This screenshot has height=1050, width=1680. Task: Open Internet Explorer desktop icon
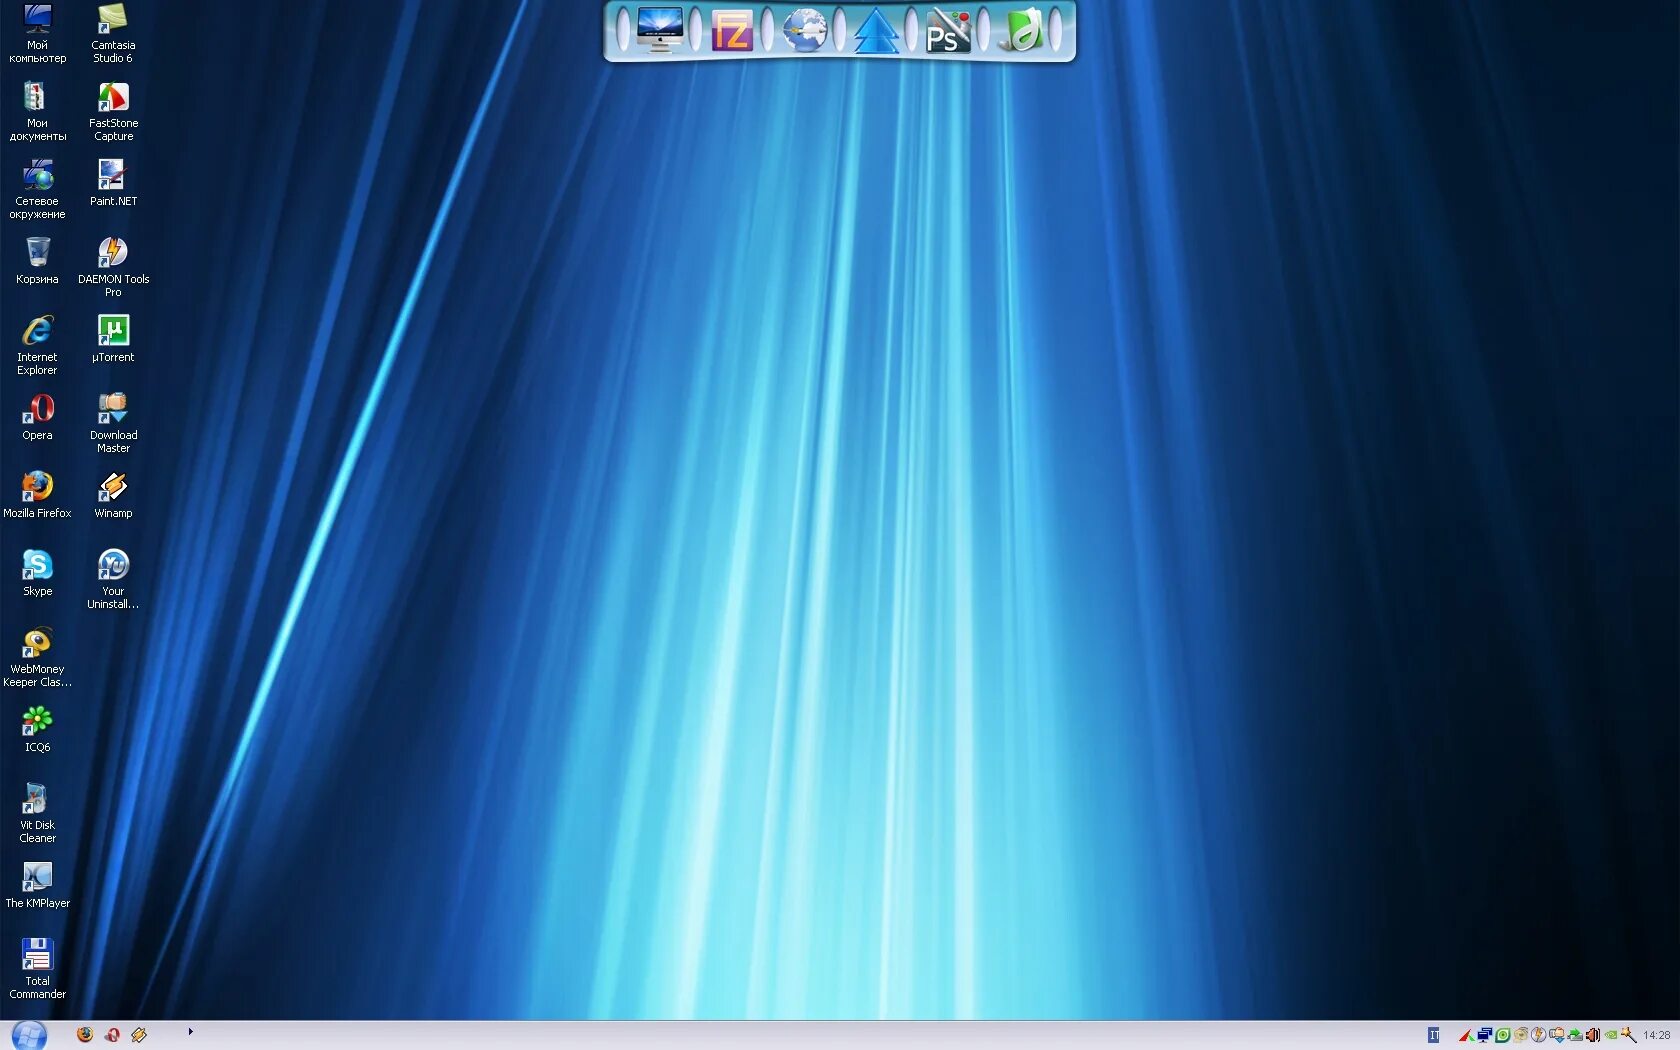pyautogui.click(x=37, y=346)
